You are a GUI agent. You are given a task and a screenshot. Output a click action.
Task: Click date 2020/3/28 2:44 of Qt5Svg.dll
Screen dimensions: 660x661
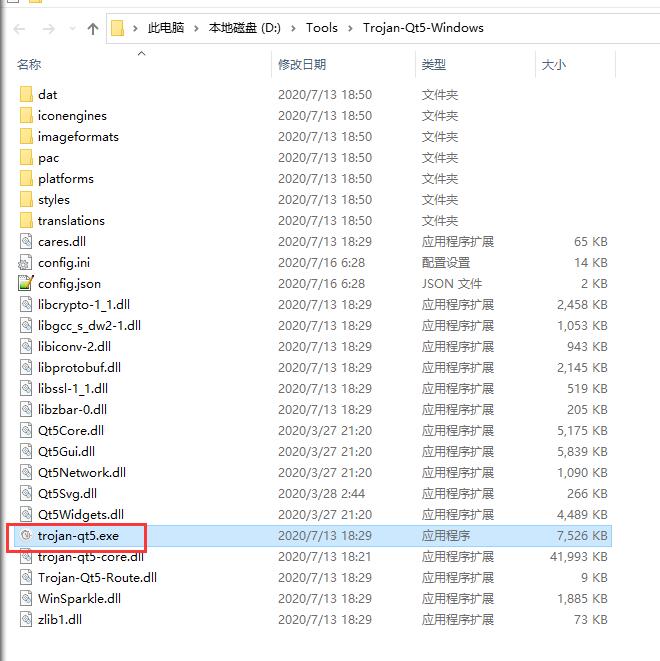tap(321, 494)
